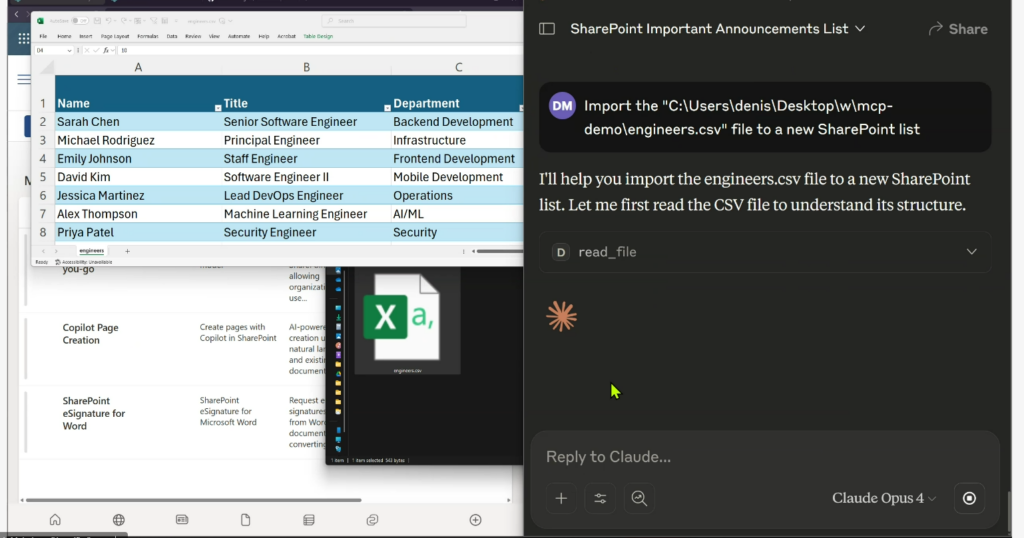Select the engineers sheet tab
This screenshot has width=1024, height=538.
[x=91, y=251]
